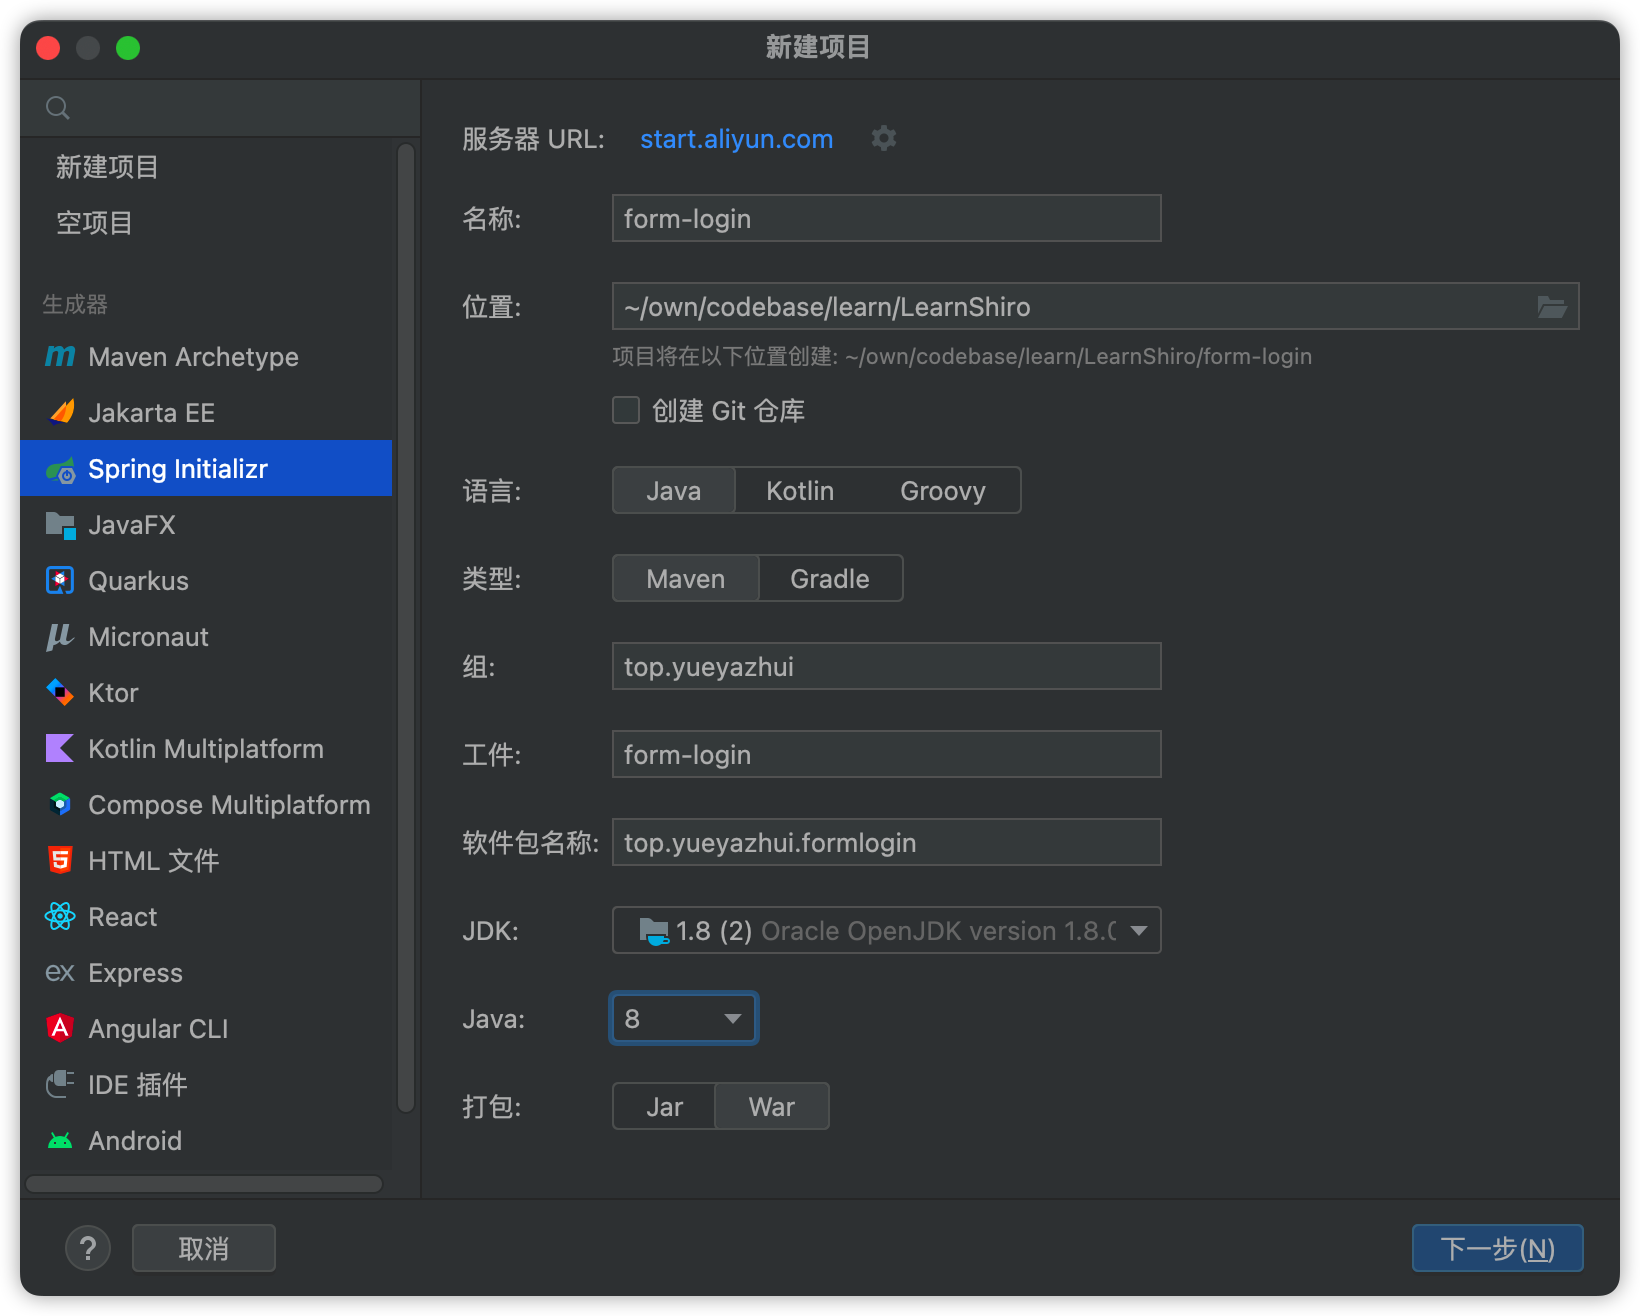Click the HTML5 file icon
This screenshot has width=1640, height=1316.
tap(60, 860)
